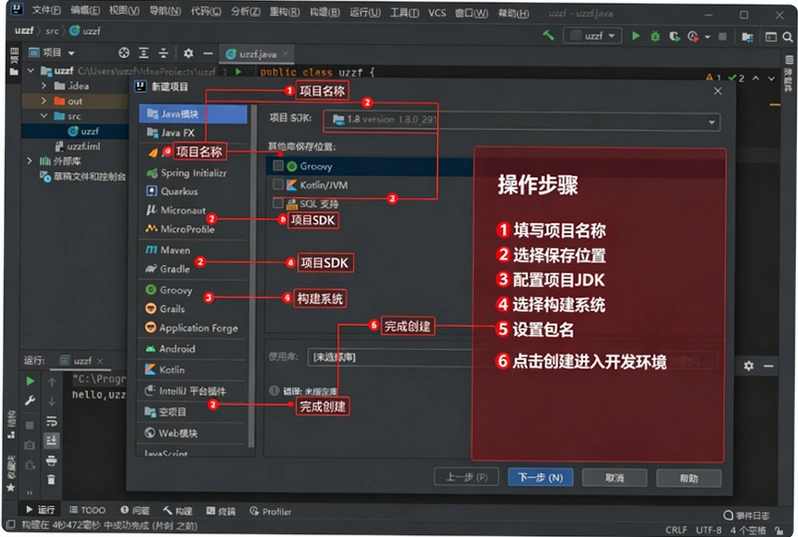Click the build project hammer icon
Screen dimensions: 798x537
point(549,35)
